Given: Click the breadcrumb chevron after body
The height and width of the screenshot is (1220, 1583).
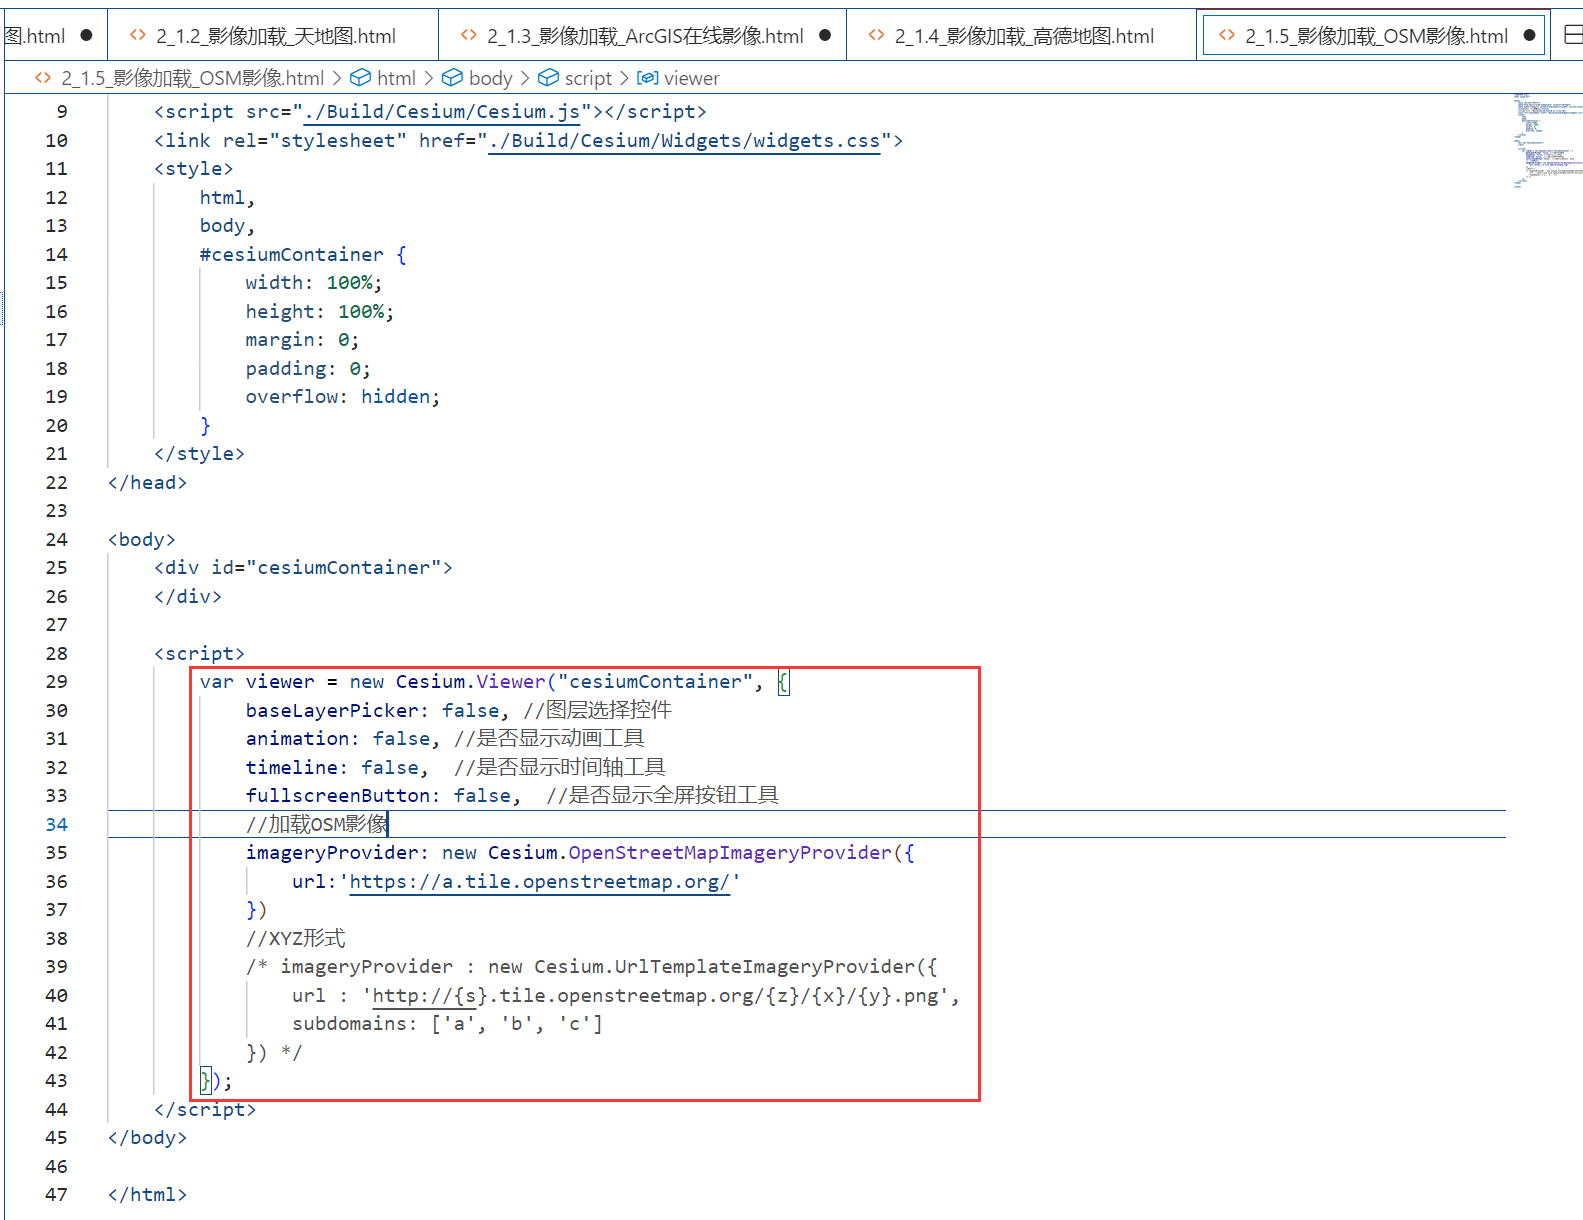Looking at the screenshot, I should click(x=524, y=78).
